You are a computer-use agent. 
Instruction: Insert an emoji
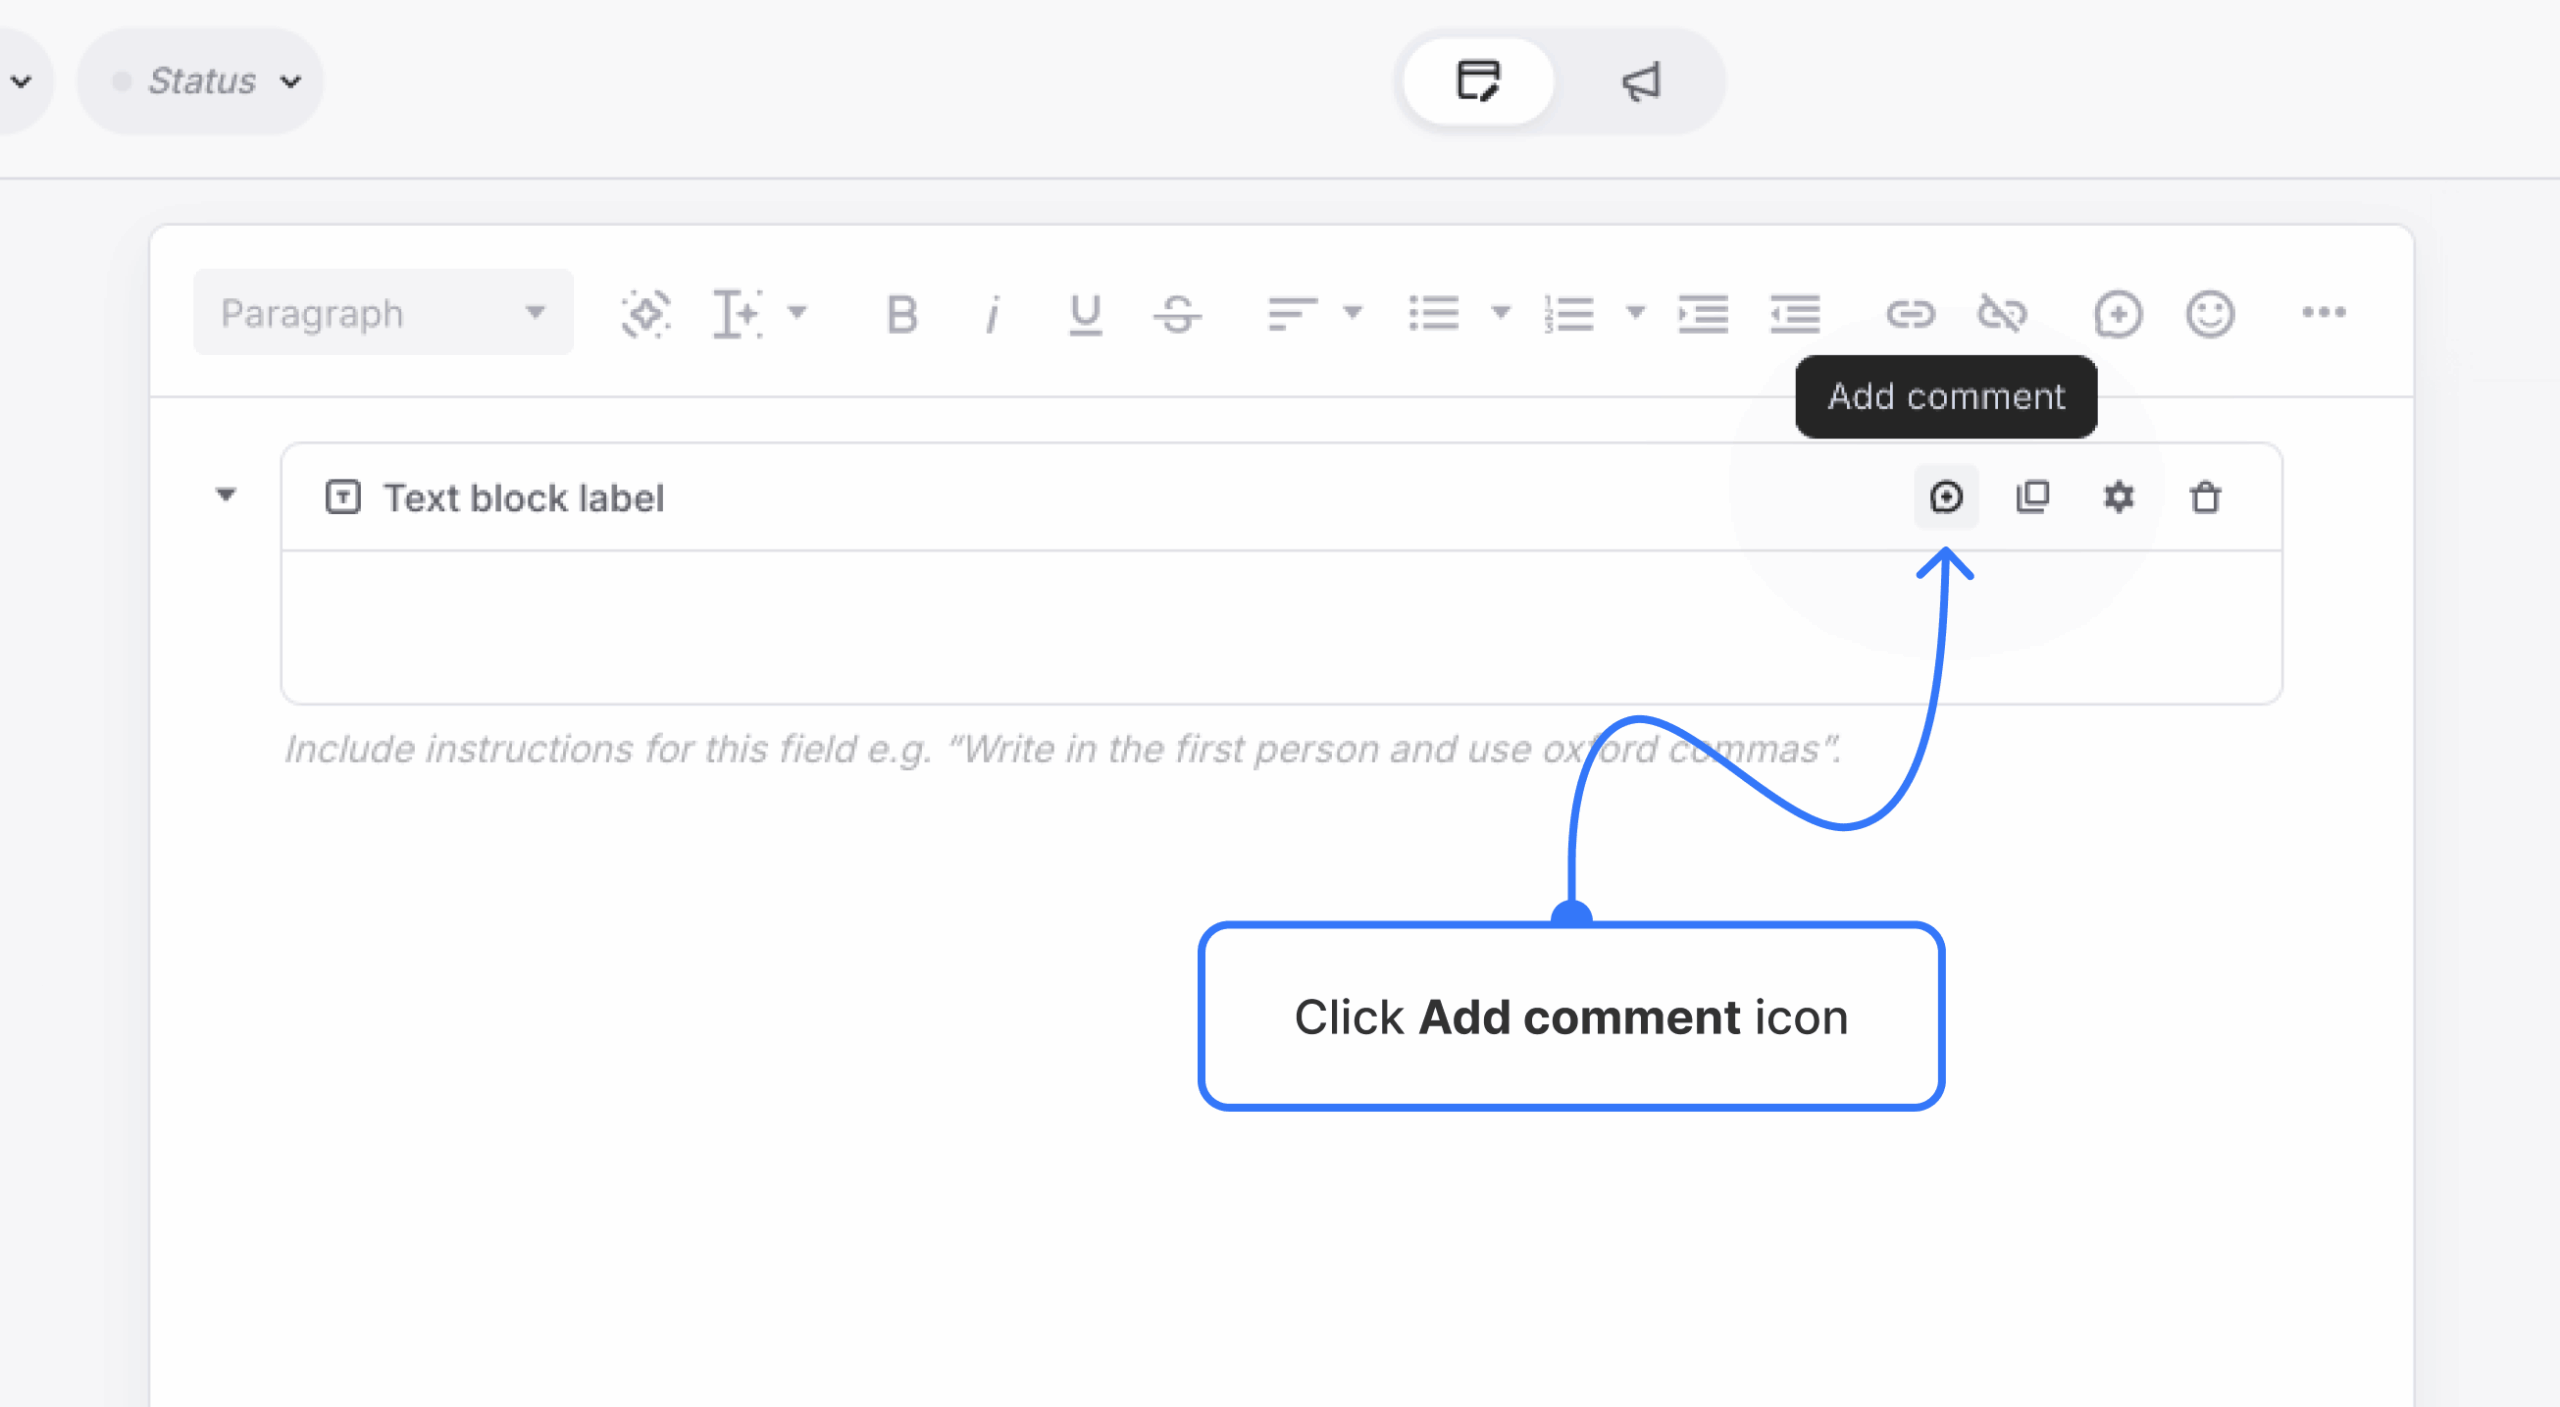coord(2209,313)
